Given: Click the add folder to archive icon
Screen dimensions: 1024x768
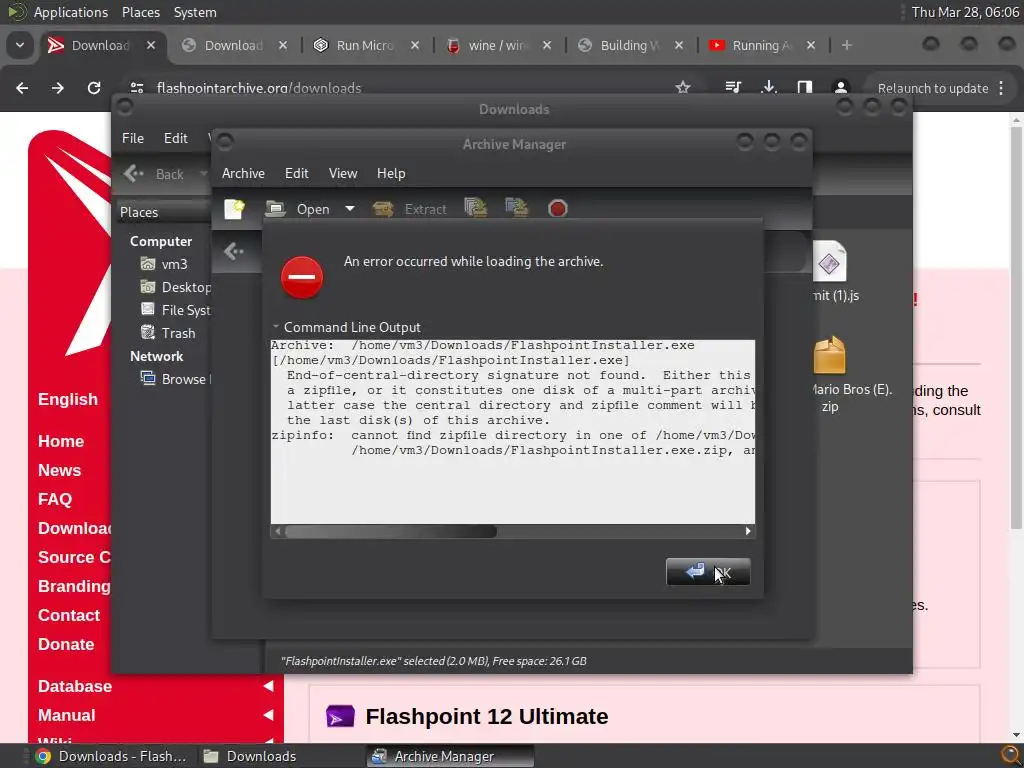Looking at the screenshot, I should 516,208.
